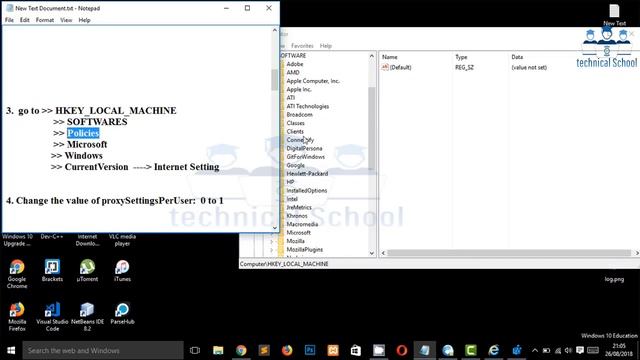Open File Explorer from the taskbar
640x360 pixels.
coord(218,350)
